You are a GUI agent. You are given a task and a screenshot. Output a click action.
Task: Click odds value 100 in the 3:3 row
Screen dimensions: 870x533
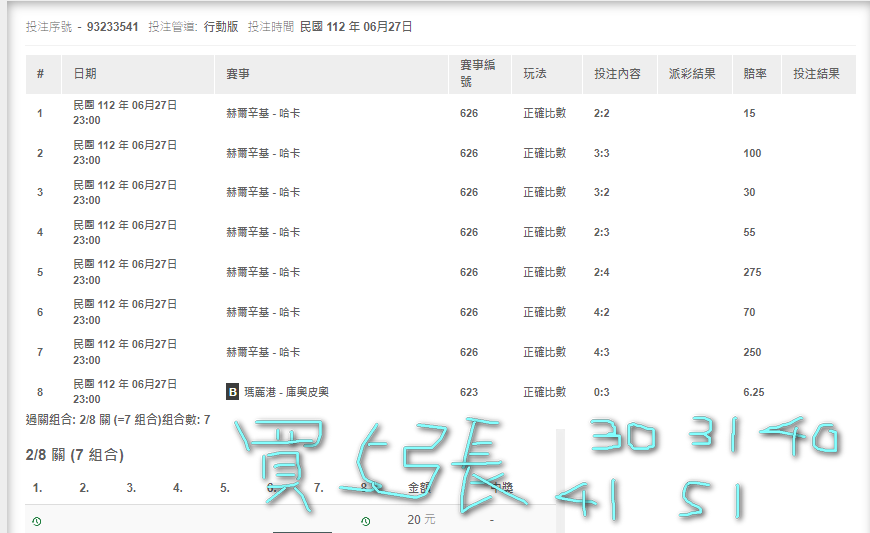tap(752, 153)
